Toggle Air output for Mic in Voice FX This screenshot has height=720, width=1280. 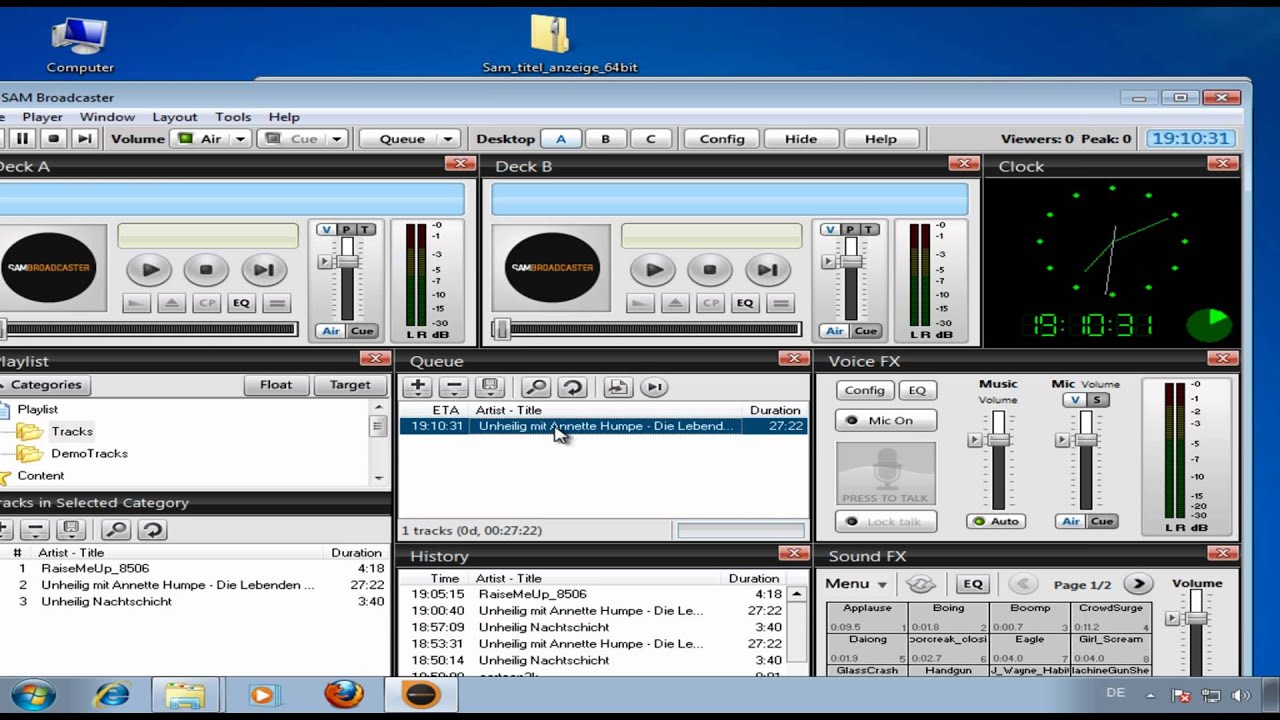[x=1071, y=521]
